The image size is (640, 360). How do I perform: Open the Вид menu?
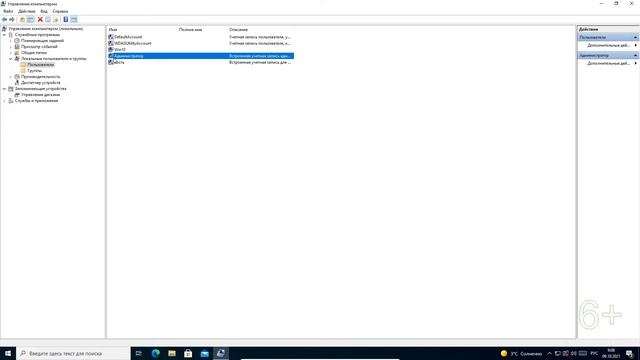(44, 11)
